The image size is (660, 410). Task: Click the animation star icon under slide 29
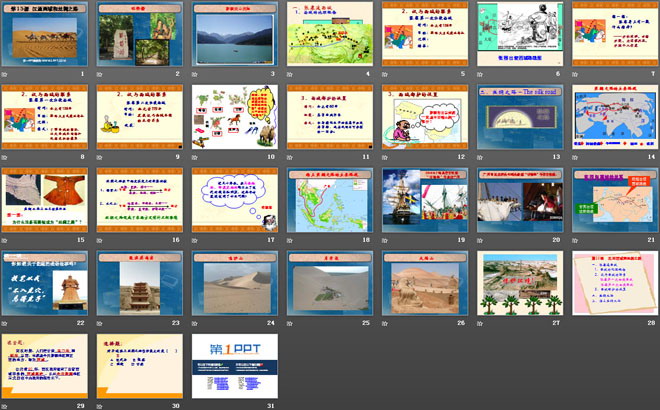click(6, 407)
